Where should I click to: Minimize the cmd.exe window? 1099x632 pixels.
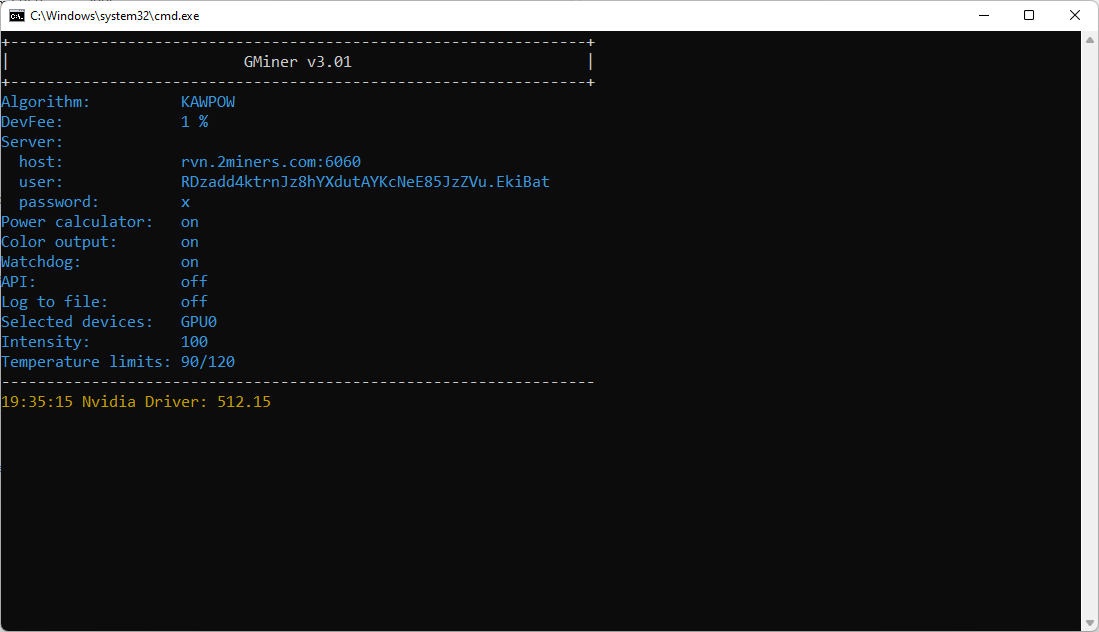[984, 15]
